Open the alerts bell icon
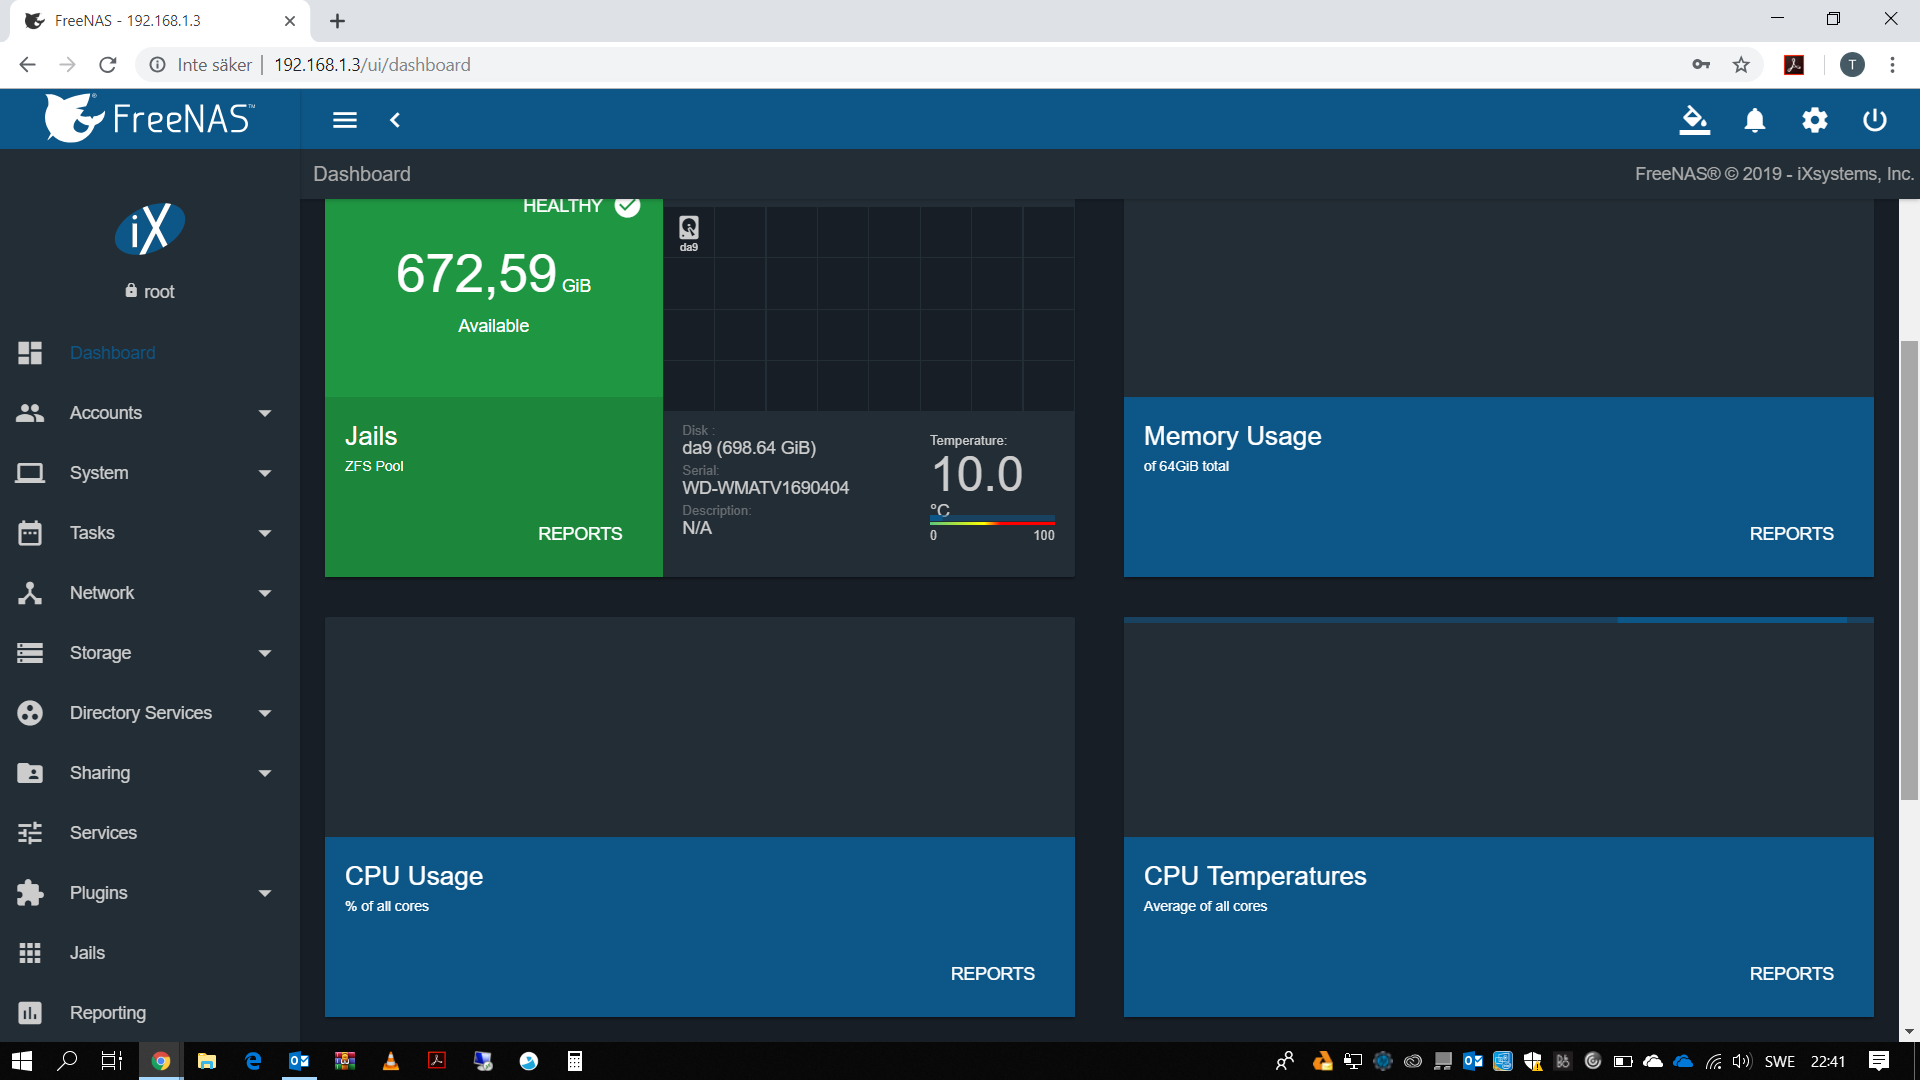 pos(1754,120)
